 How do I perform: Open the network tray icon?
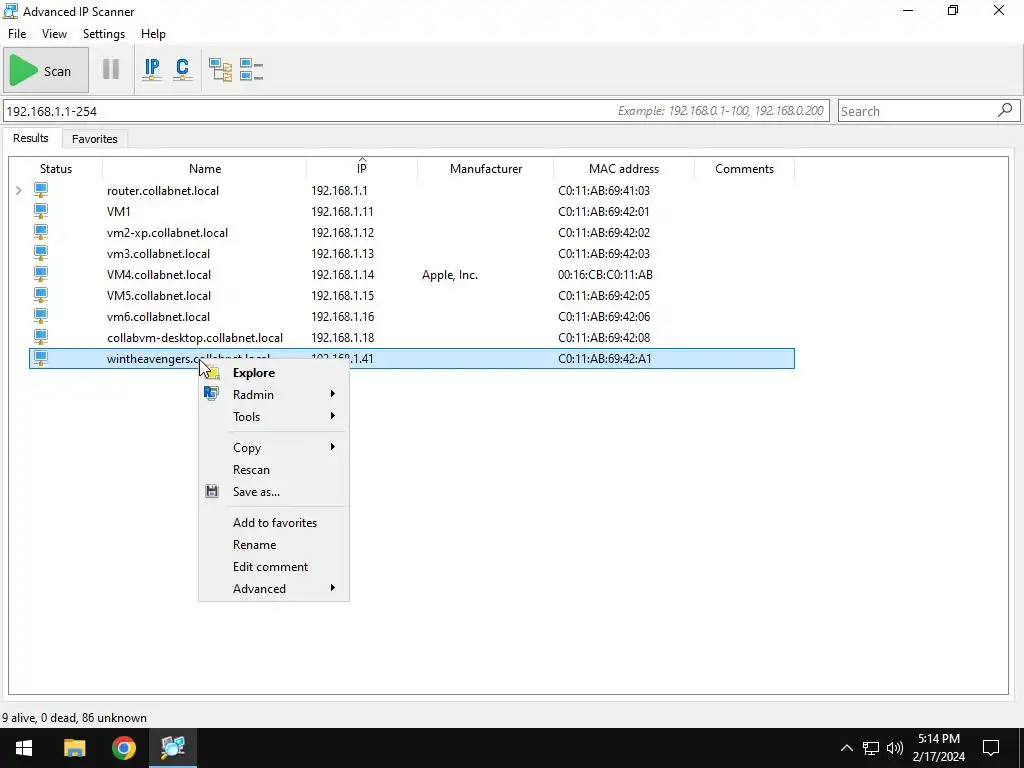point(871,748)
